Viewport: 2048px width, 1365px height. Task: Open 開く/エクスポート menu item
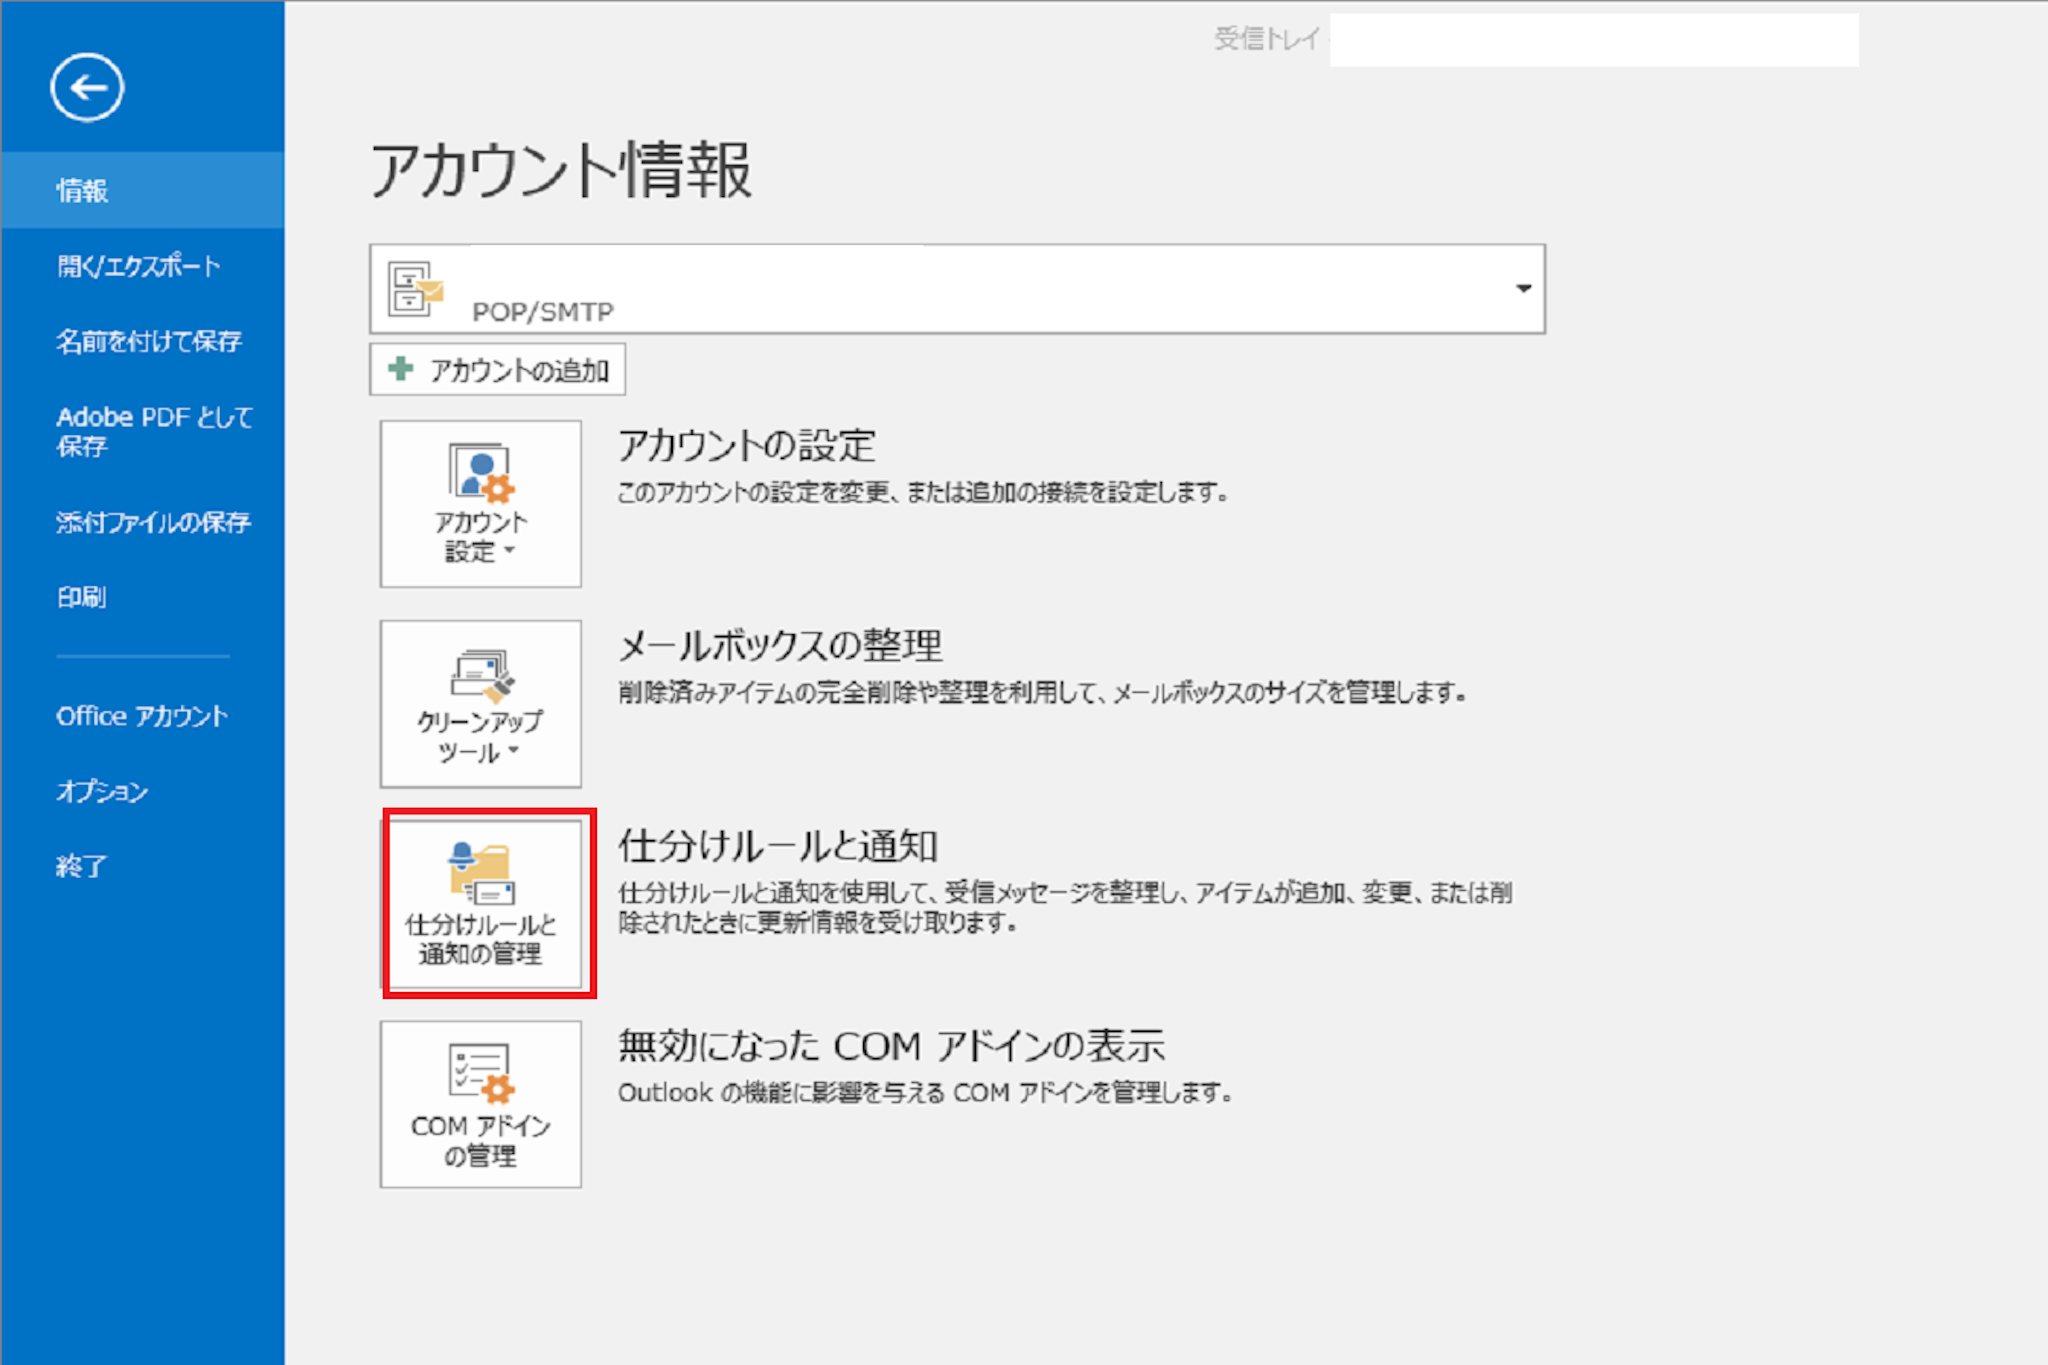pyautogui.click(x=138, y=266)
